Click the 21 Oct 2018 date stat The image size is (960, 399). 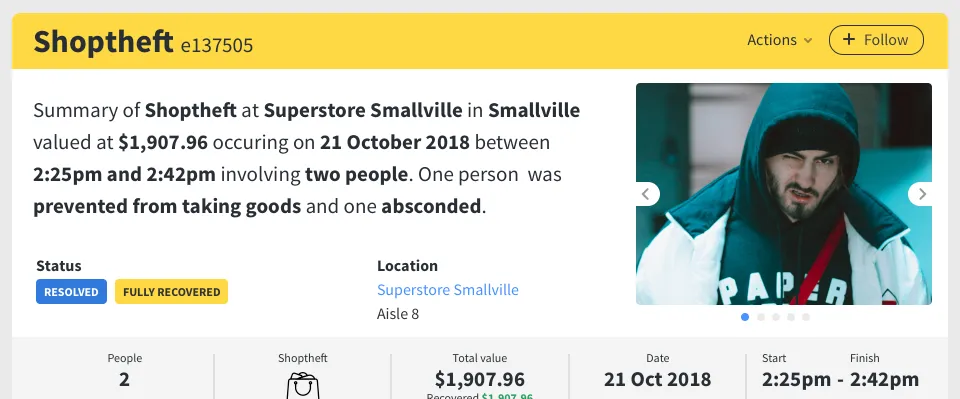tap(658, 379)
